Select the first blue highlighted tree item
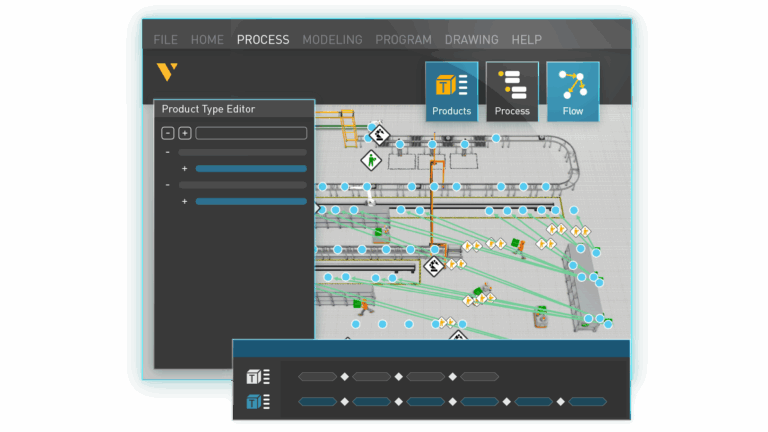 coord(251,169)
